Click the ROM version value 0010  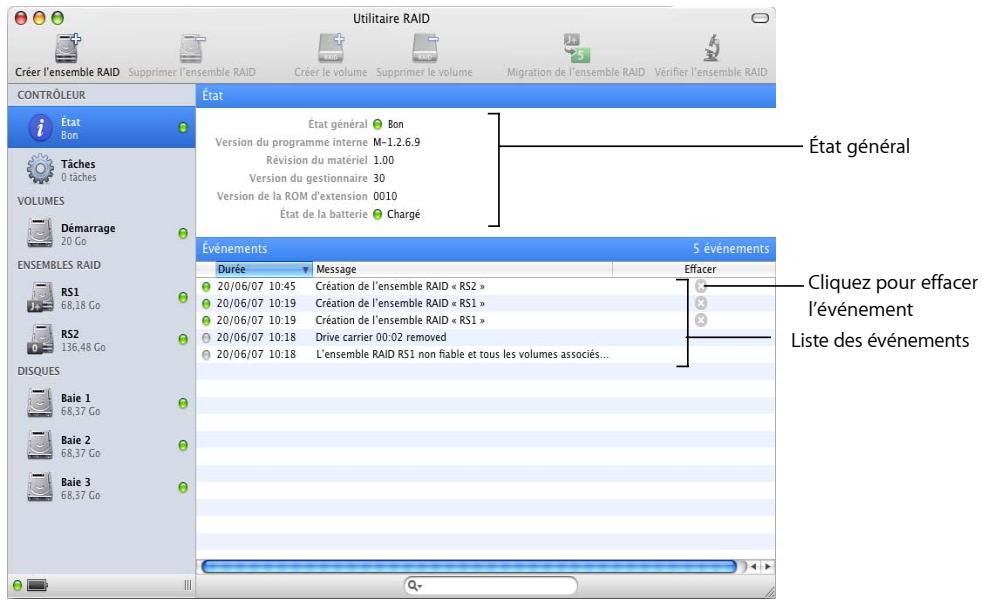click(x=385, y=196)
